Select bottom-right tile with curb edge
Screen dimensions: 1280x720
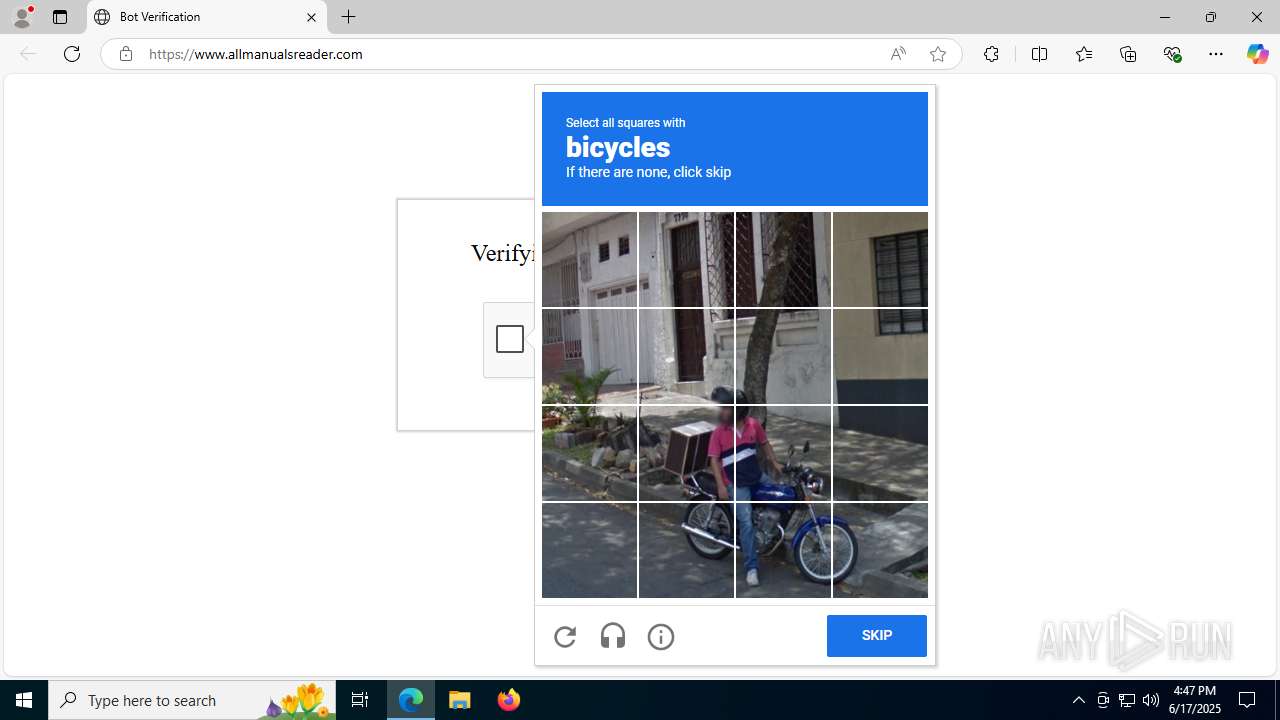880,550
